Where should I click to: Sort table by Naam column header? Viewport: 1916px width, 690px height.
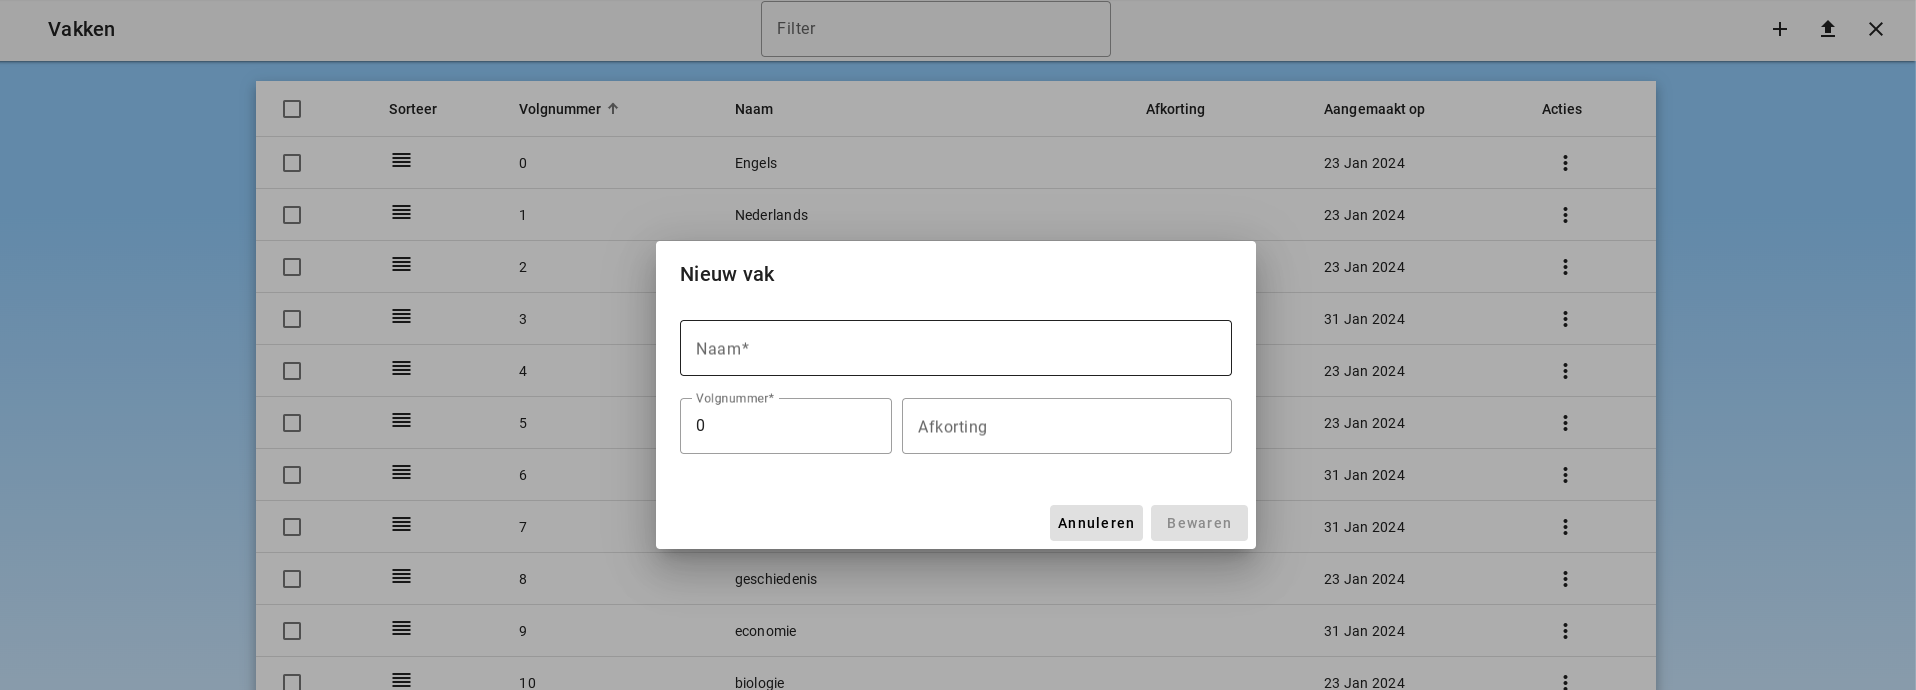754,109
